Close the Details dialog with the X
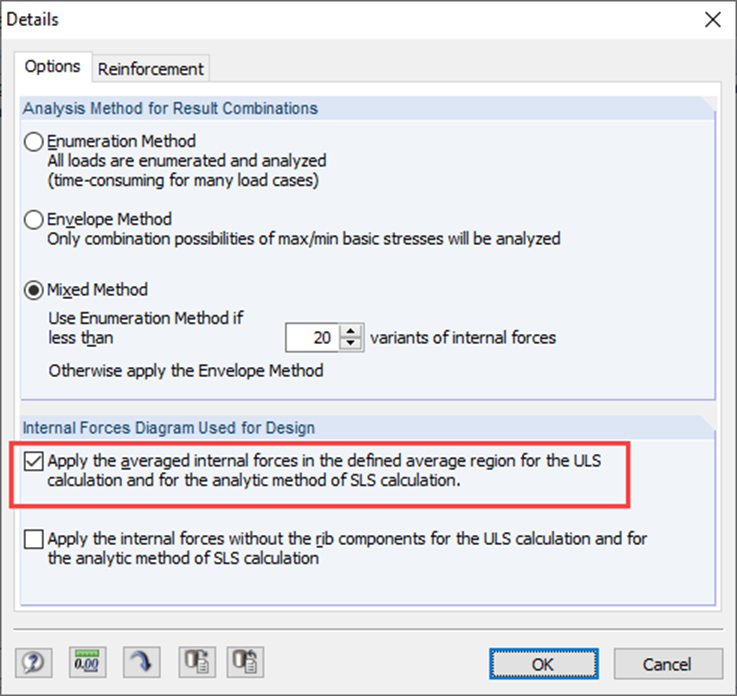 coord(712,19)
